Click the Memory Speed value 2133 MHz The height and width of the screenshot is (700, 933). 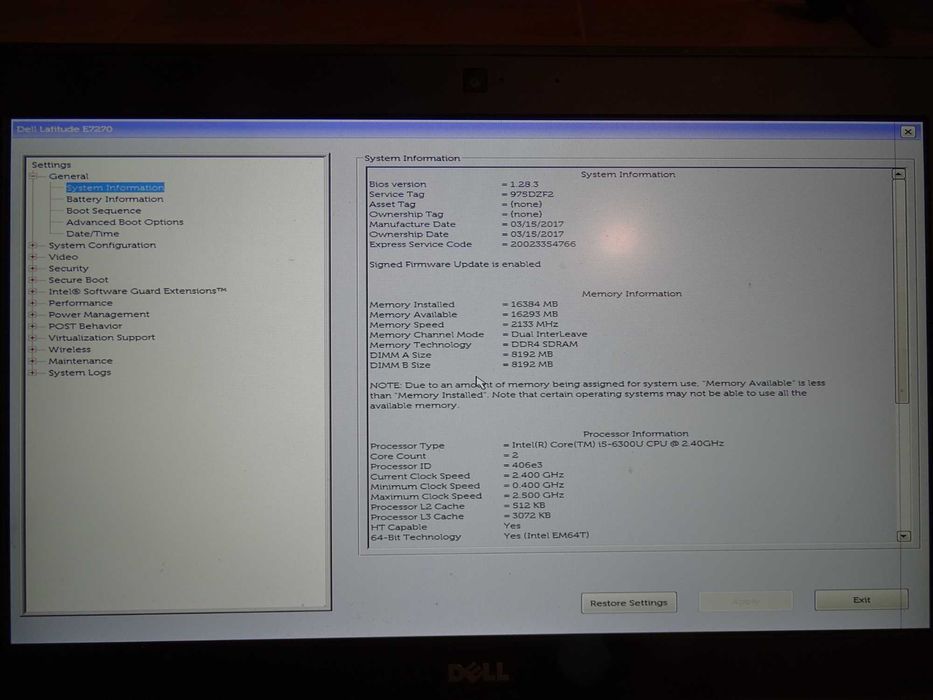coord(534,324)
